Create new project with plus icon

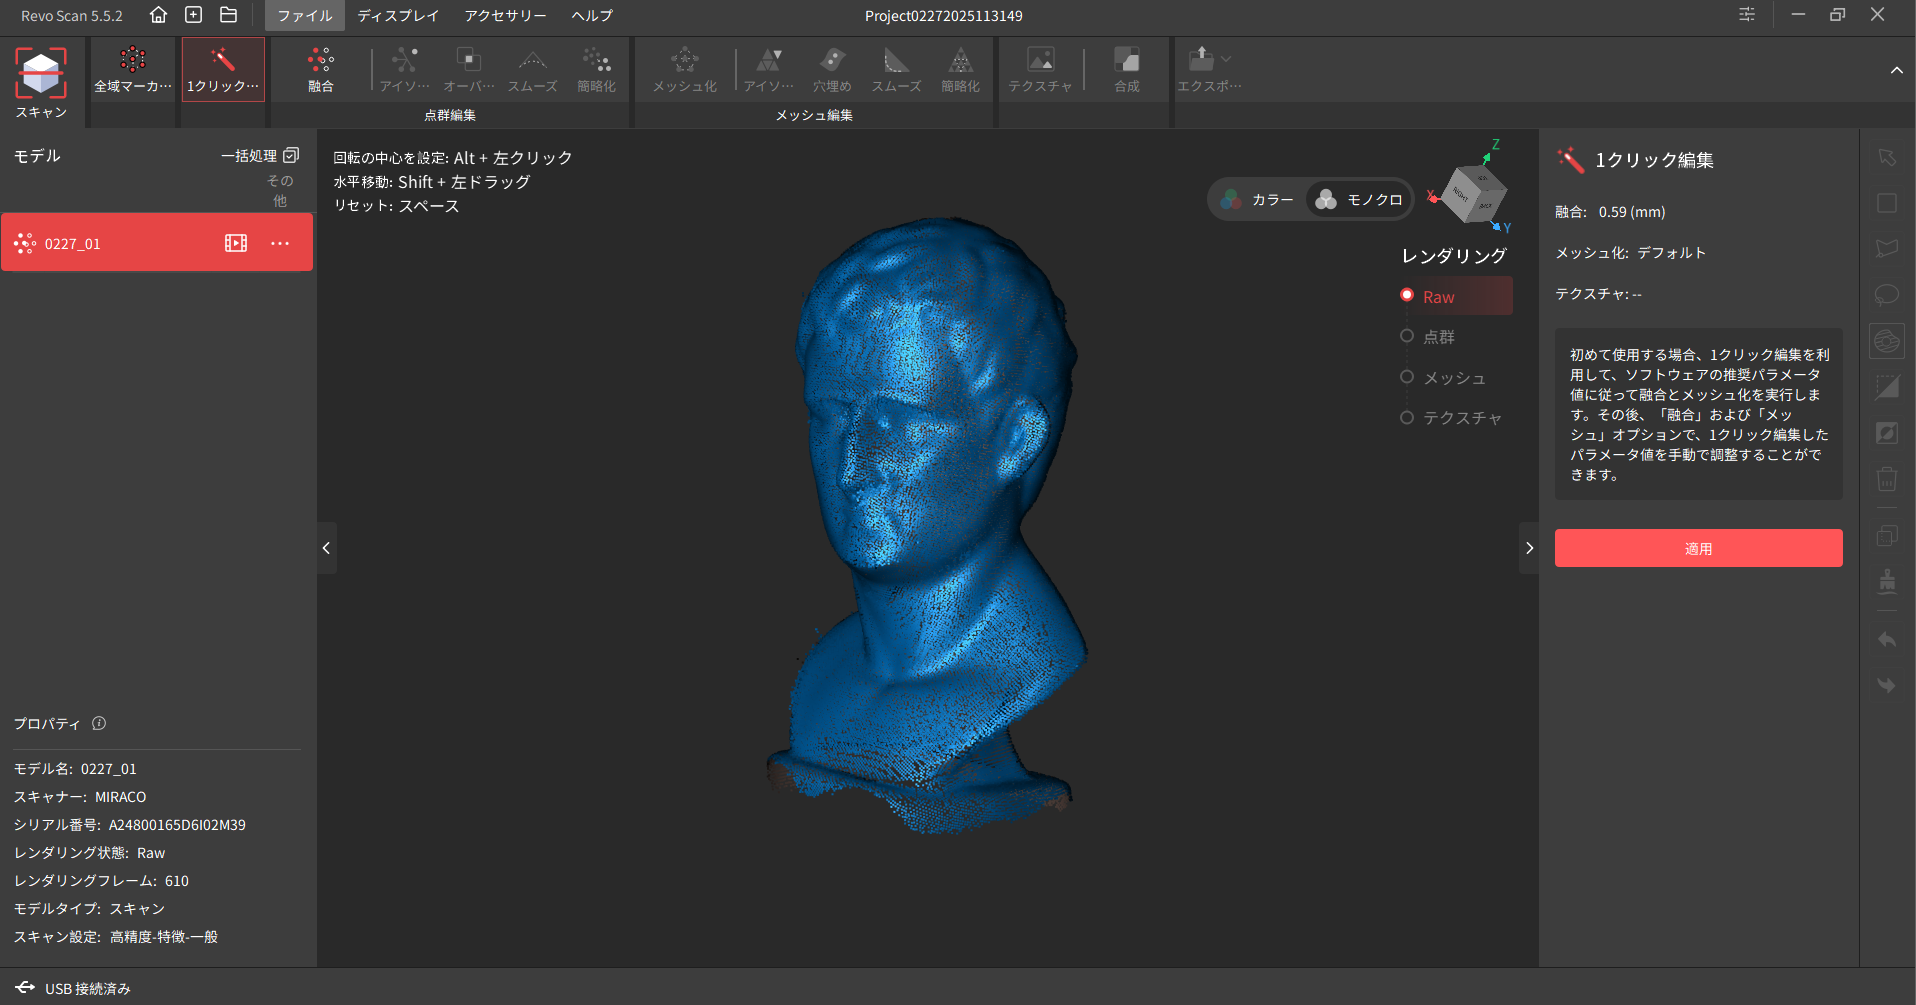coord(194,15)
